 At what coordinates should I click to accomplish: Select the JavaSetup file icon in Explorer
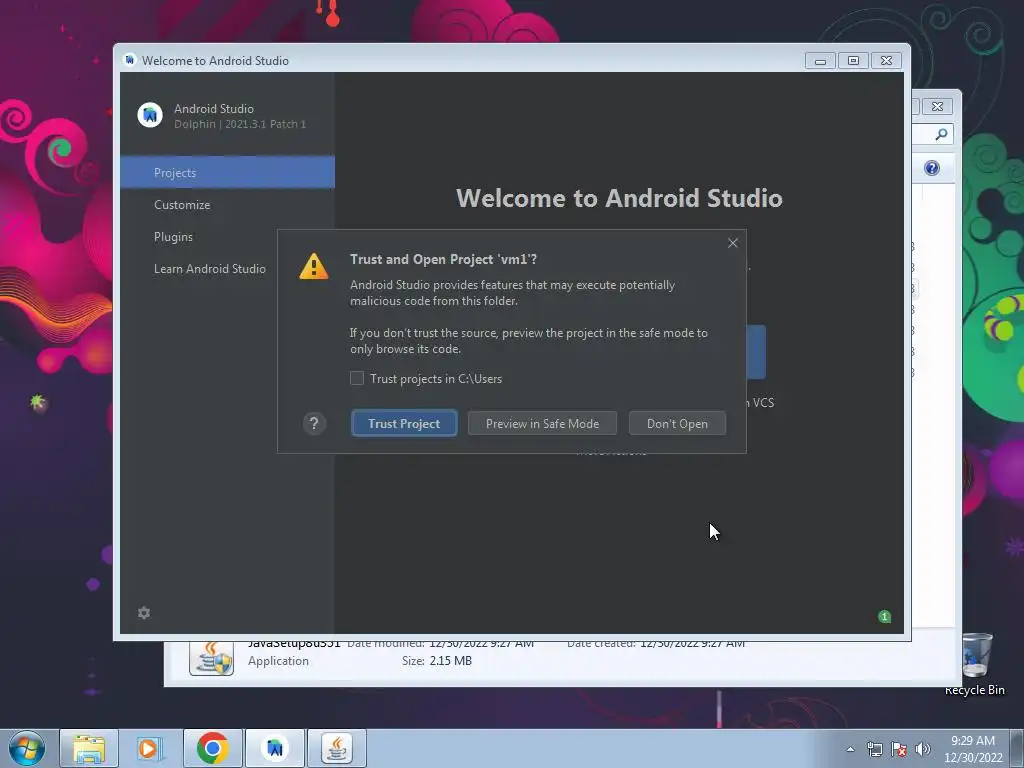click(x=212, y=657)
